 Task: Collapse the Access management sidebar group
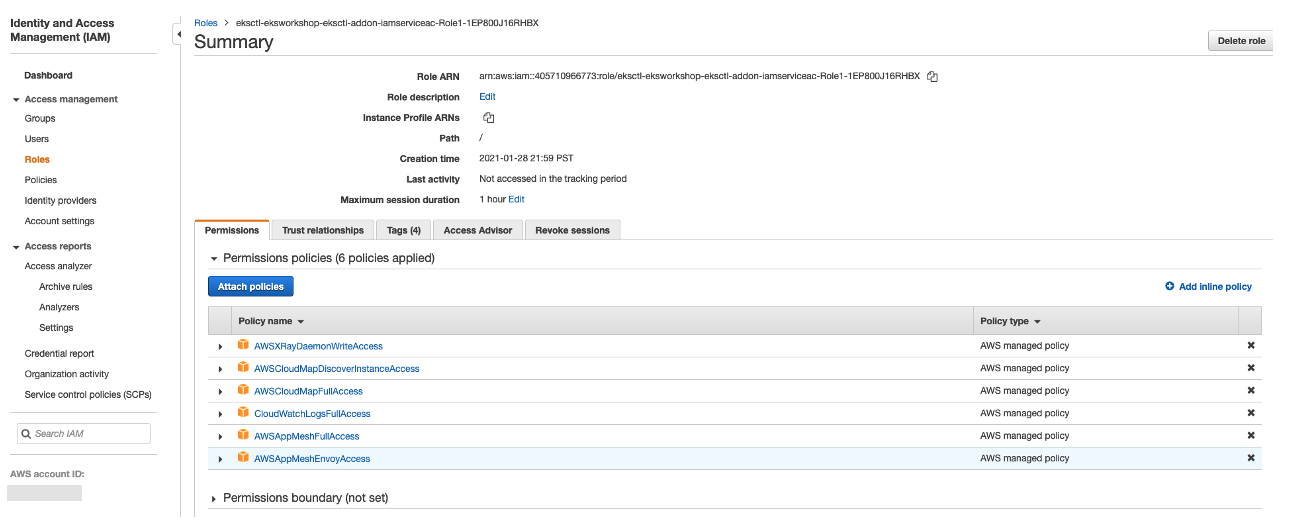tap(16, 100)
